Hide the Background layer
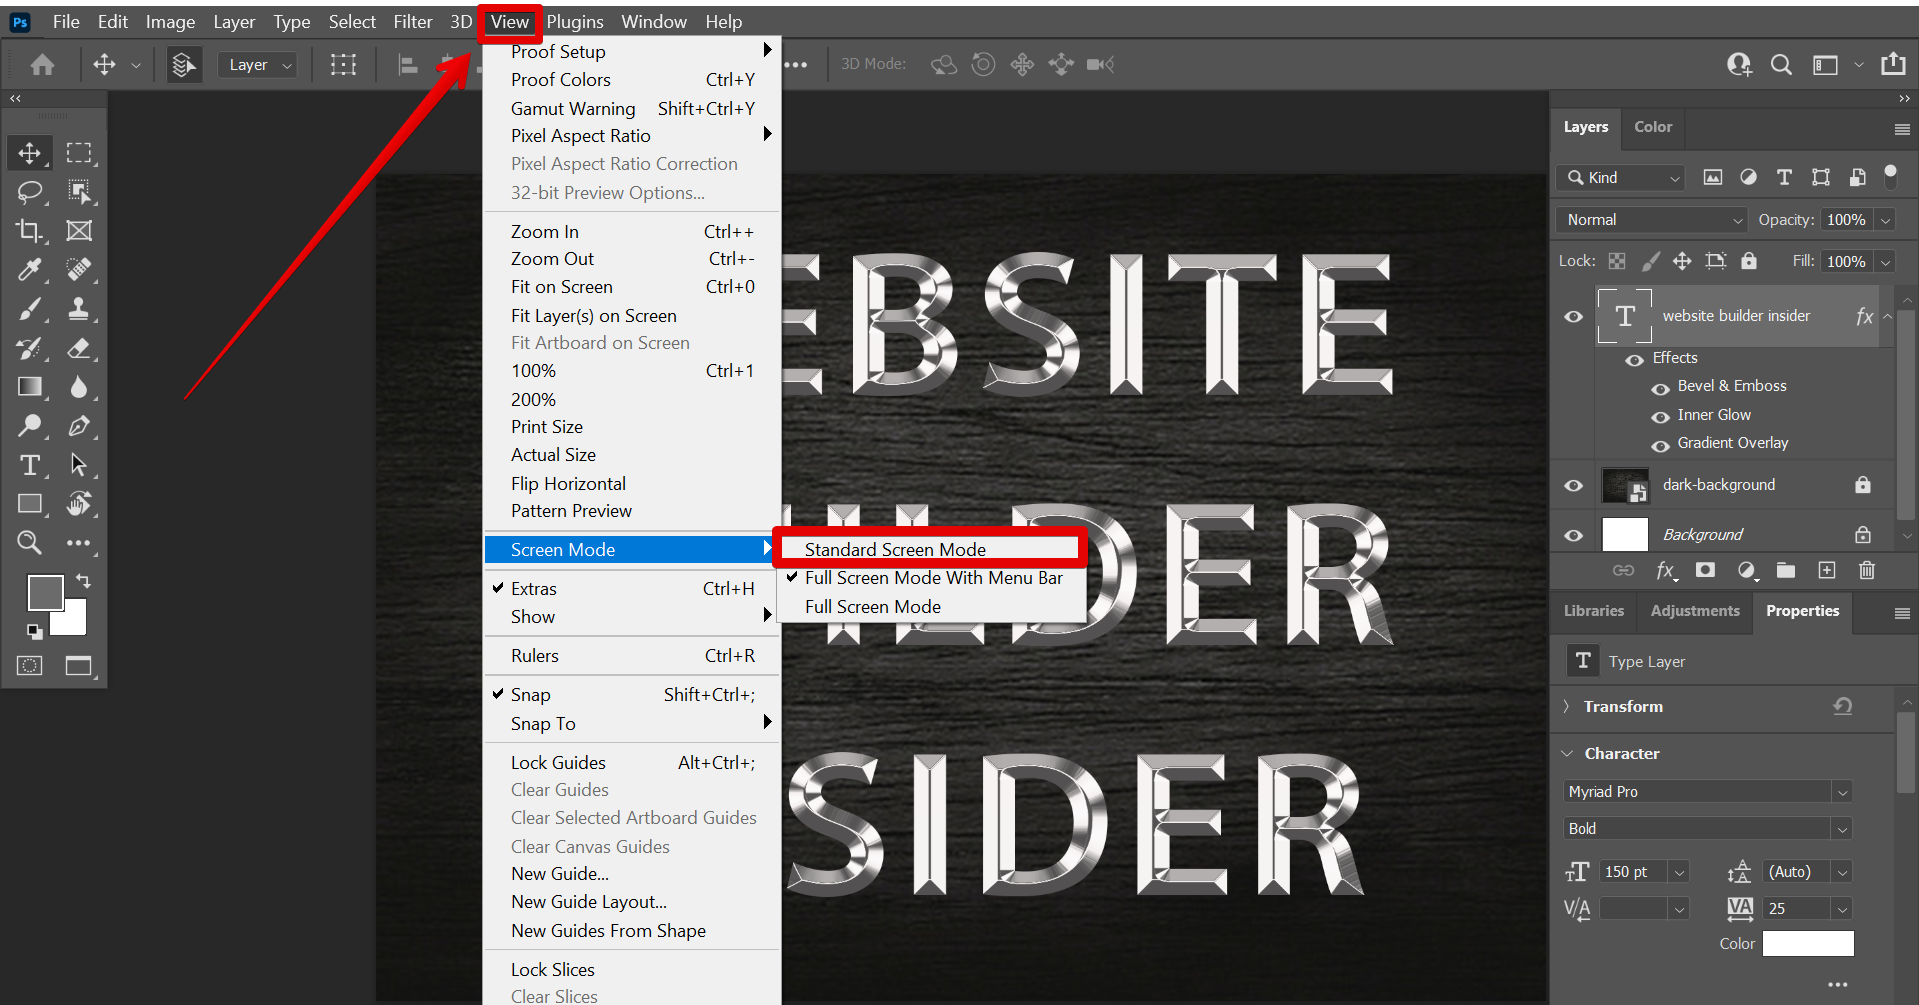The image size is (1919, 1005). tap(1573, 534)
